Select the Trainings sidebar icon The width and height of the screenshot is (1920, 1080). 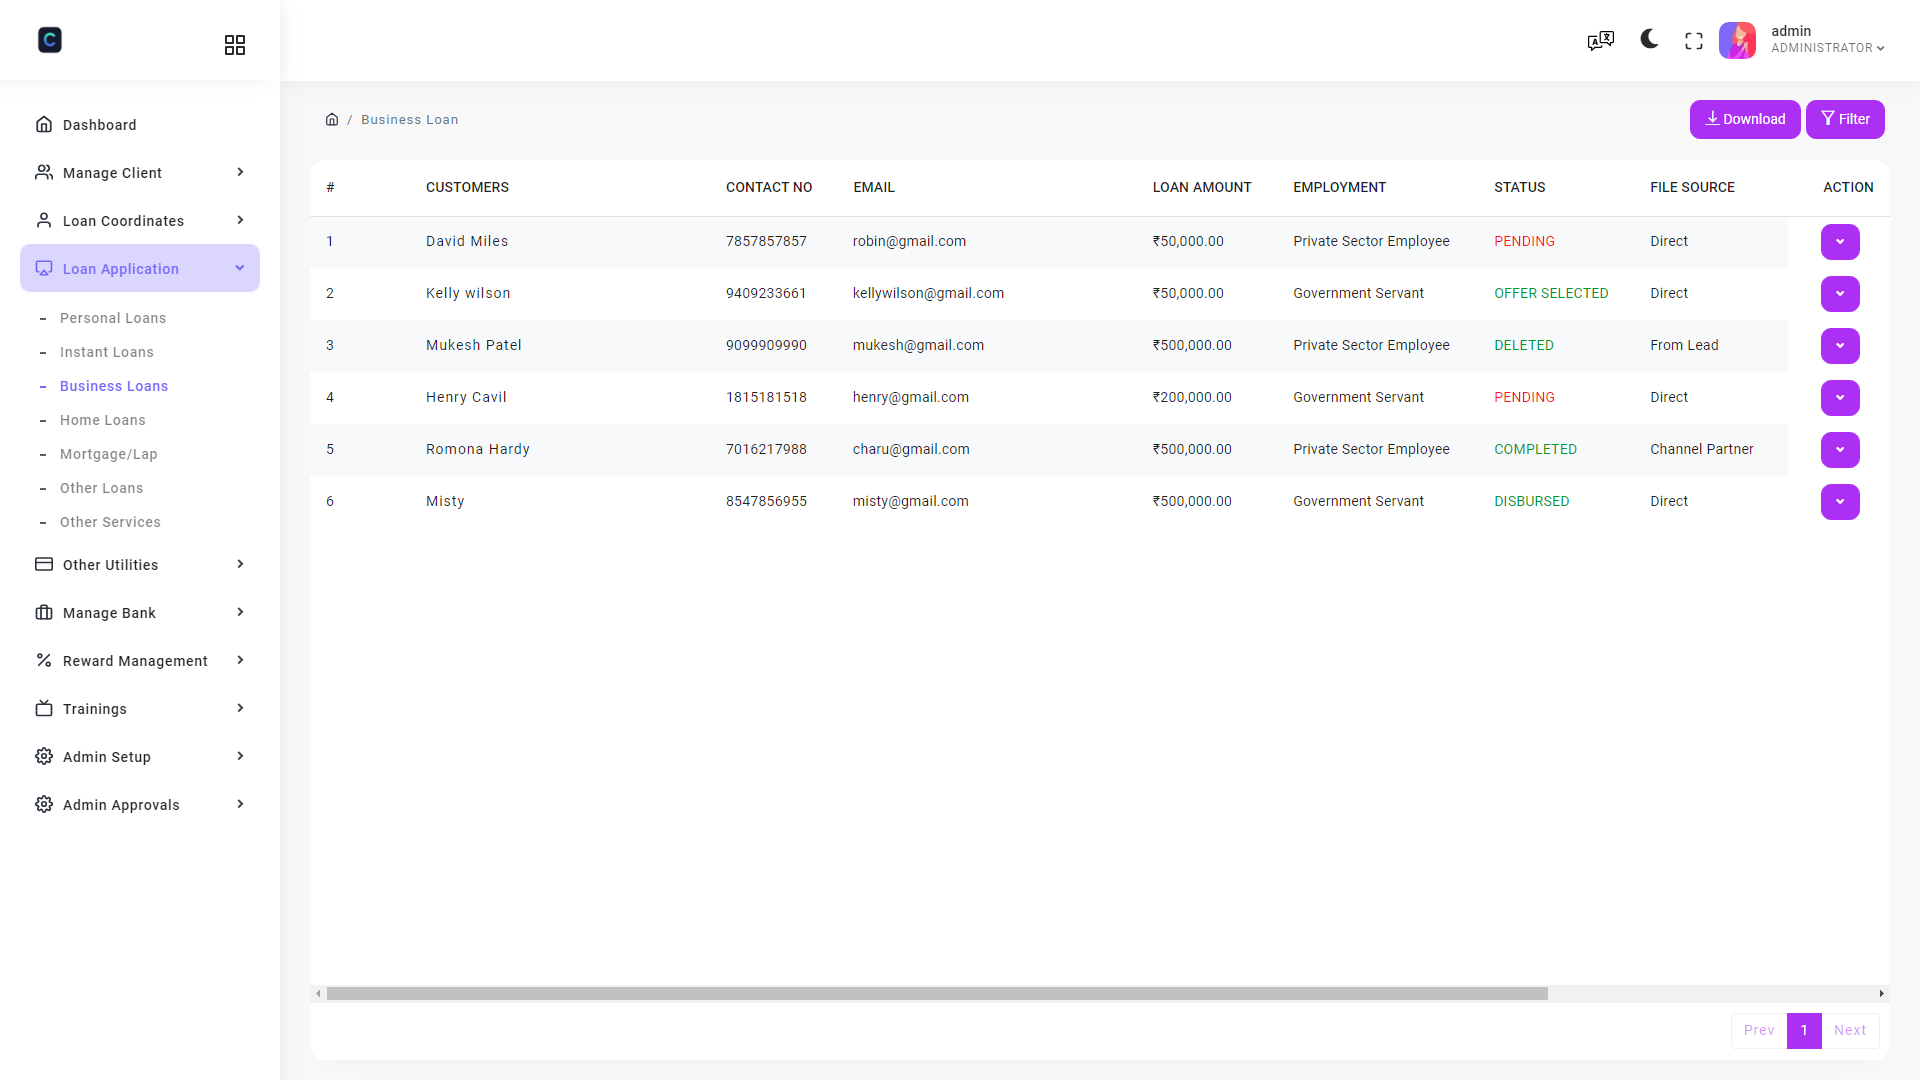[44, 708]
